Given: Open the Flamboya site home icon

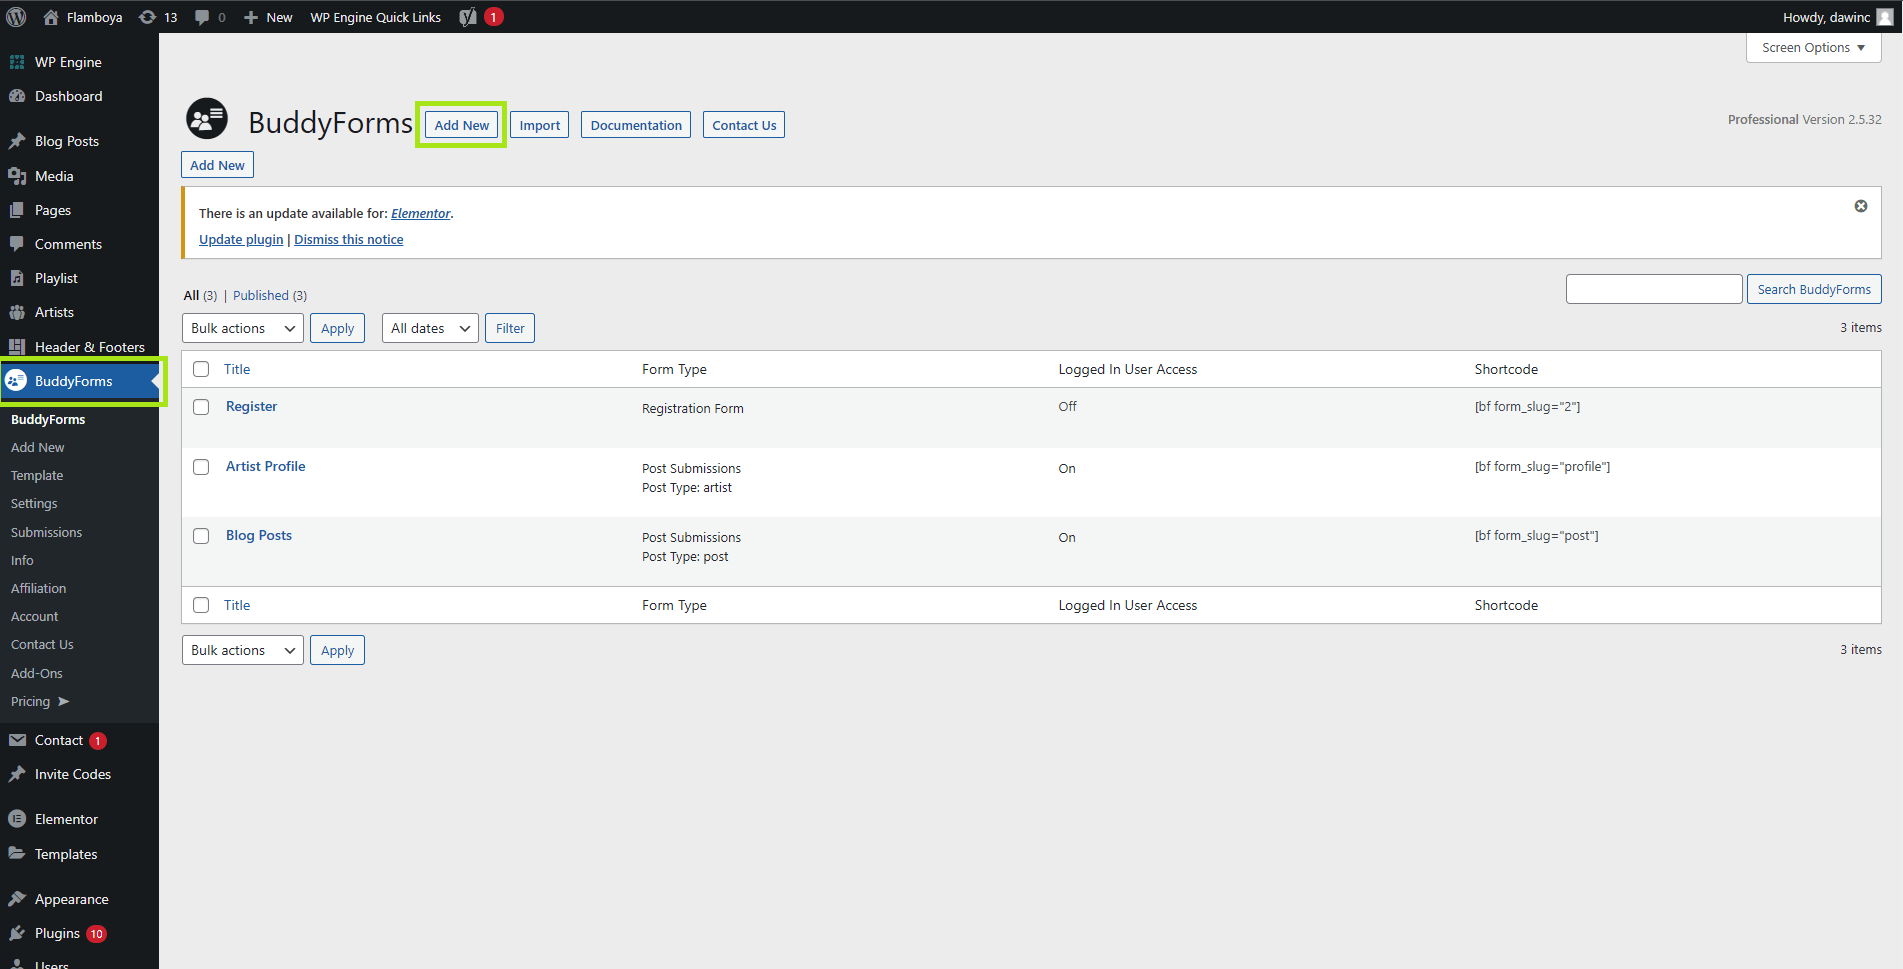Looking at the screenshot, I should (51, 17).
